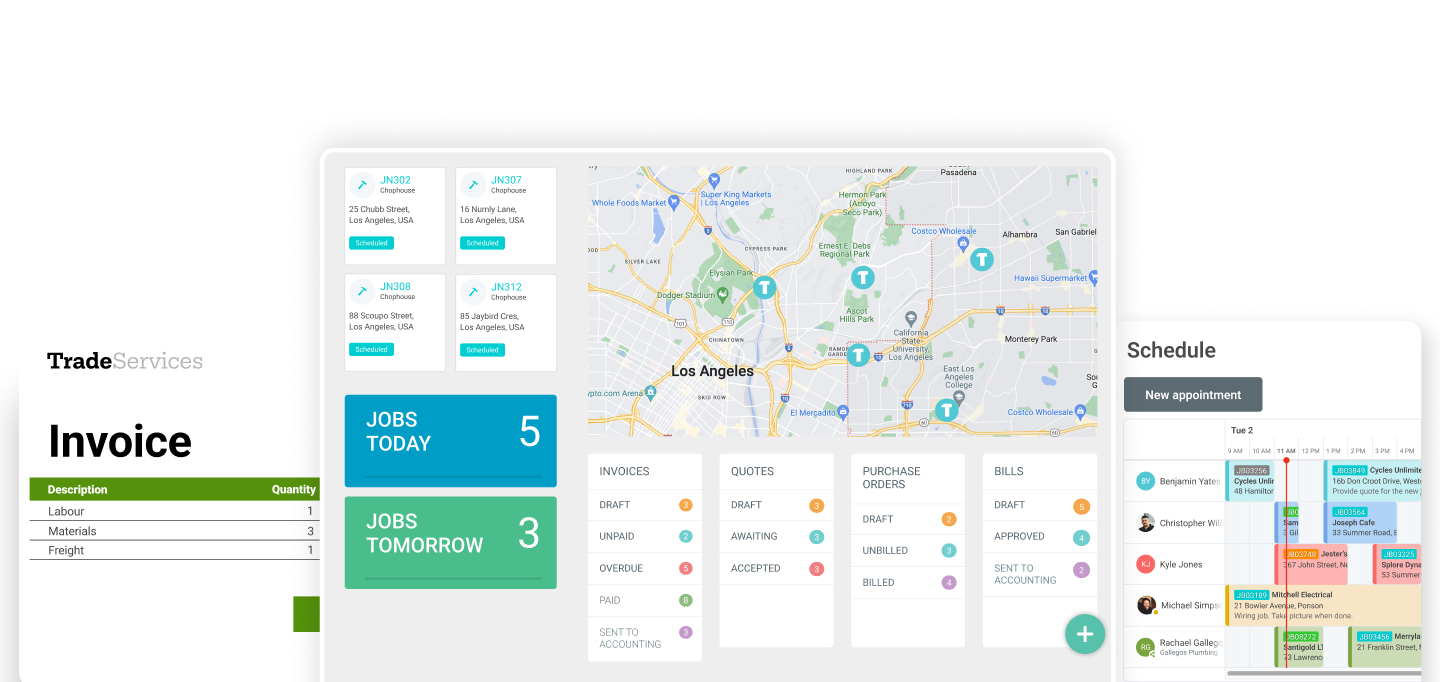Open appointment JB03256 in the Schedule

click(x=1250, y=481)
